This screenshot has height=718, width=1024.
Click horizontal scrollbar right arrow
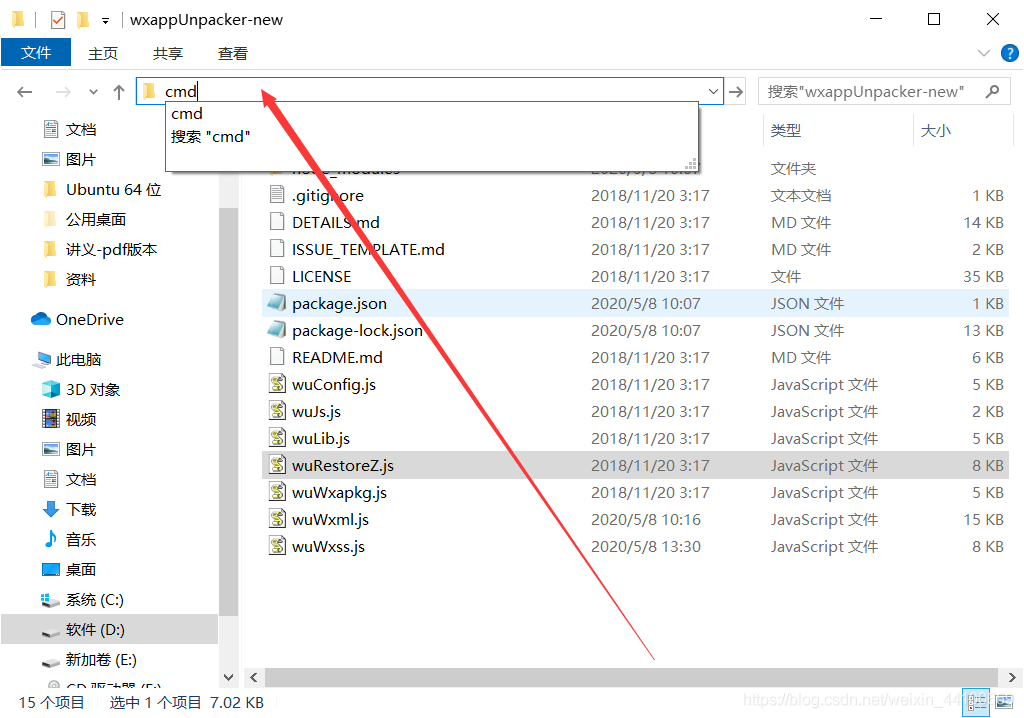tap(1012, 677)
